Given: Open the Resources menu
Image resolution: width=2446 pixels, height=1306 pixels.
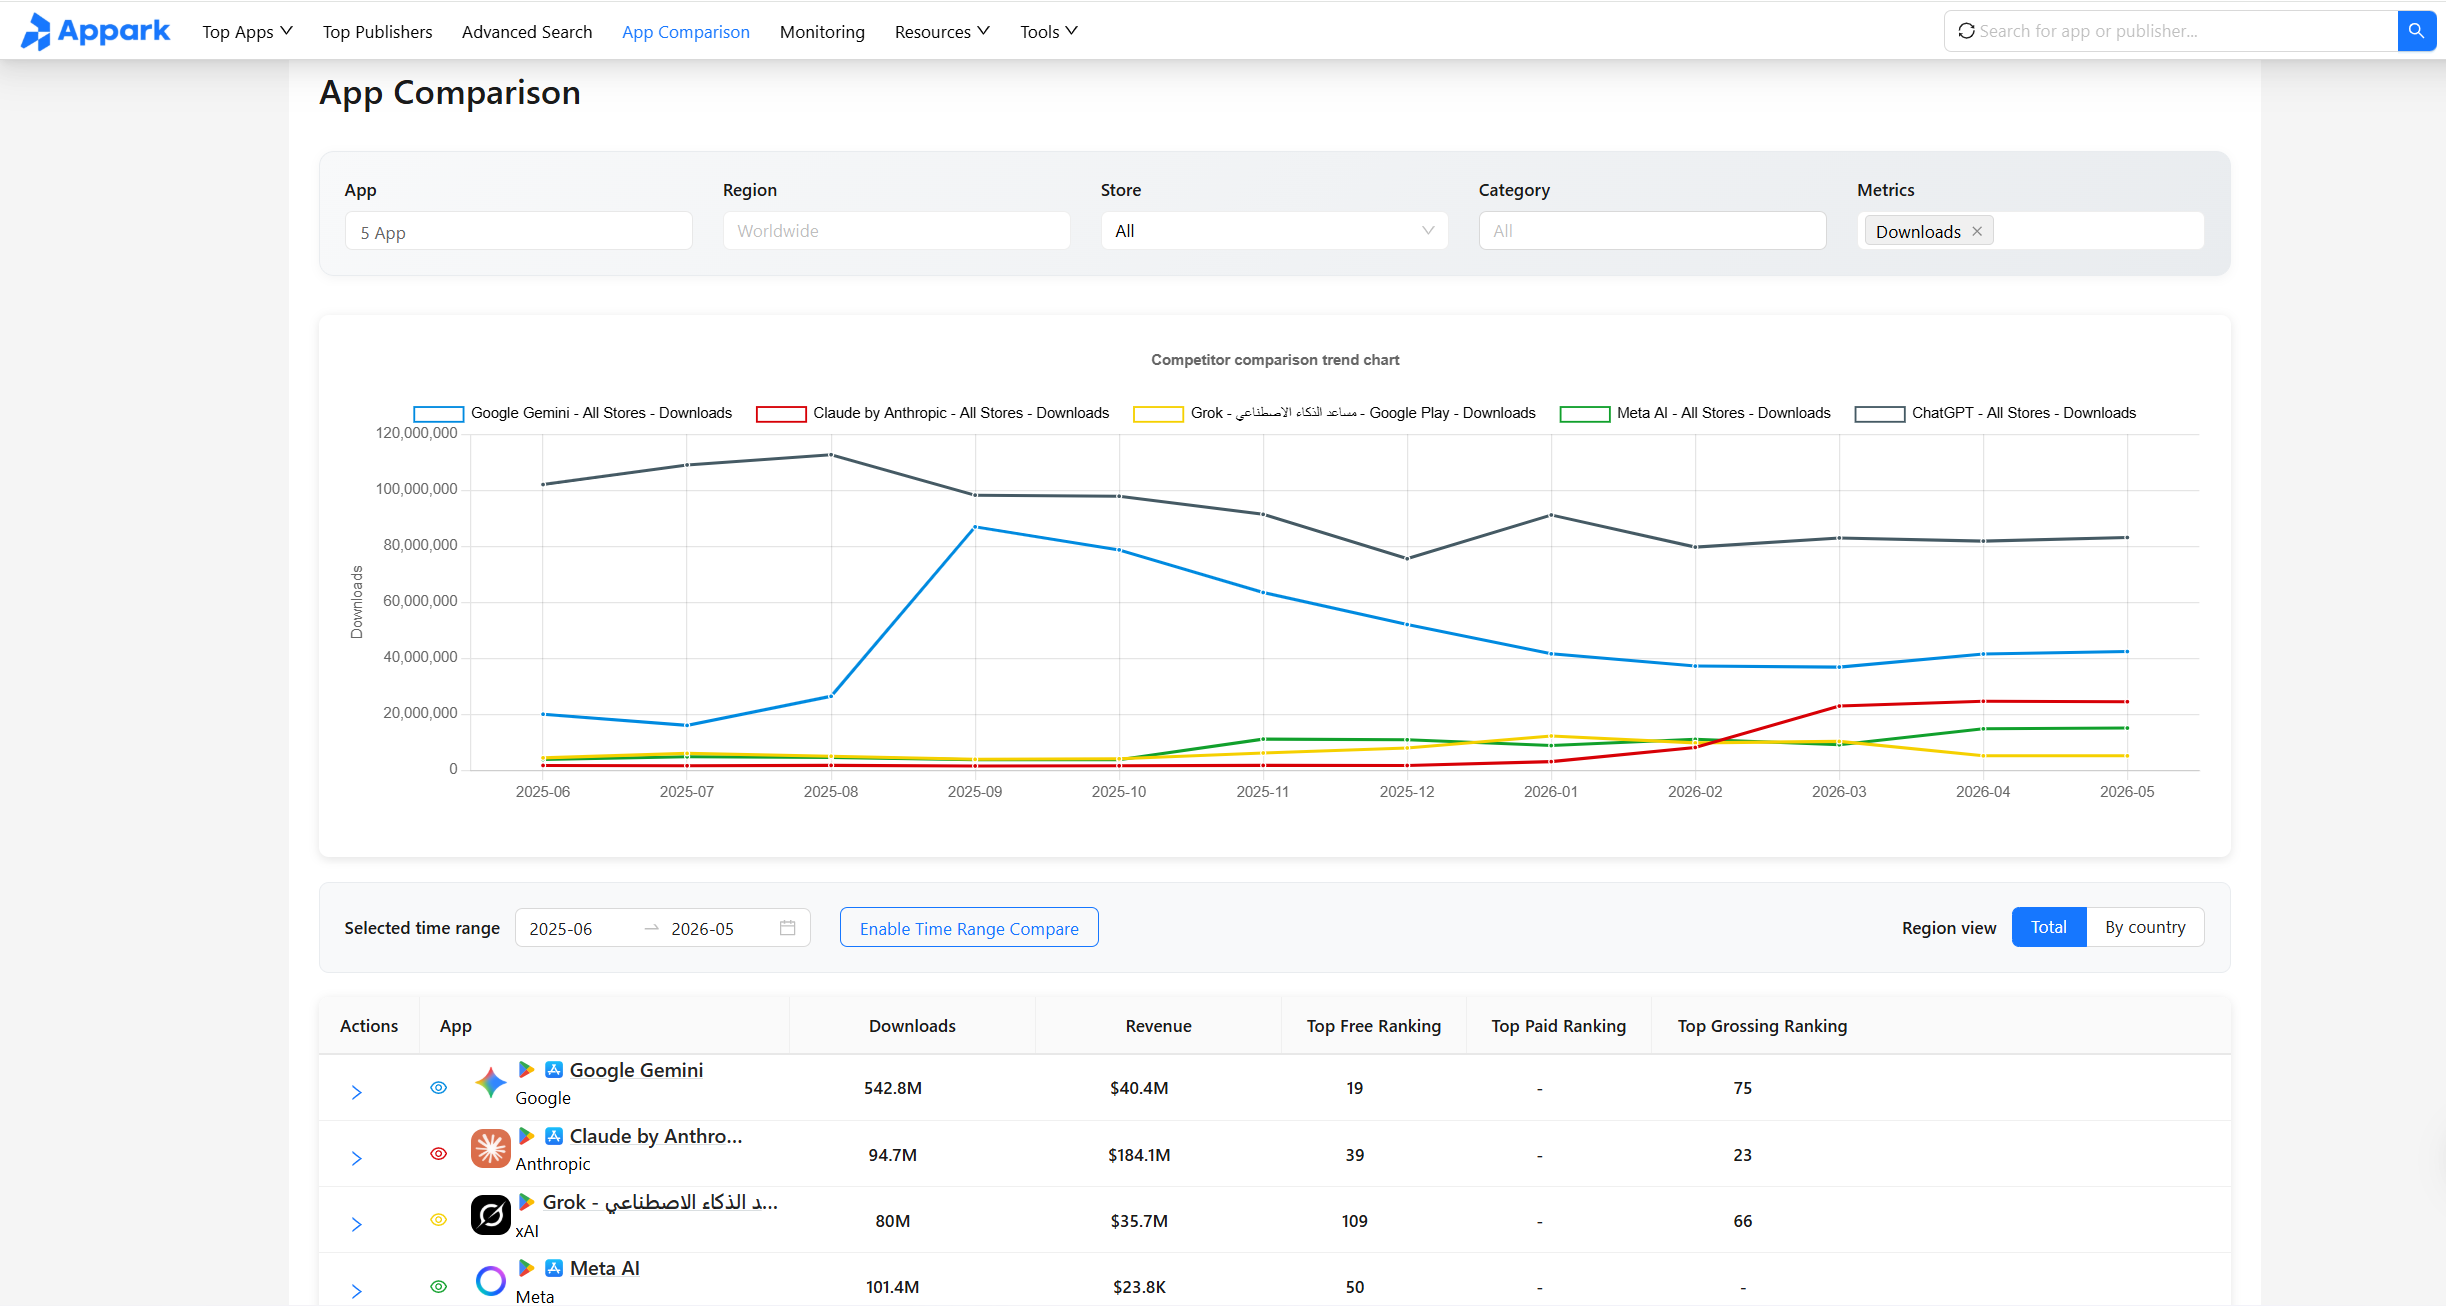Looking at the screenshot, I should pos(942,32).
